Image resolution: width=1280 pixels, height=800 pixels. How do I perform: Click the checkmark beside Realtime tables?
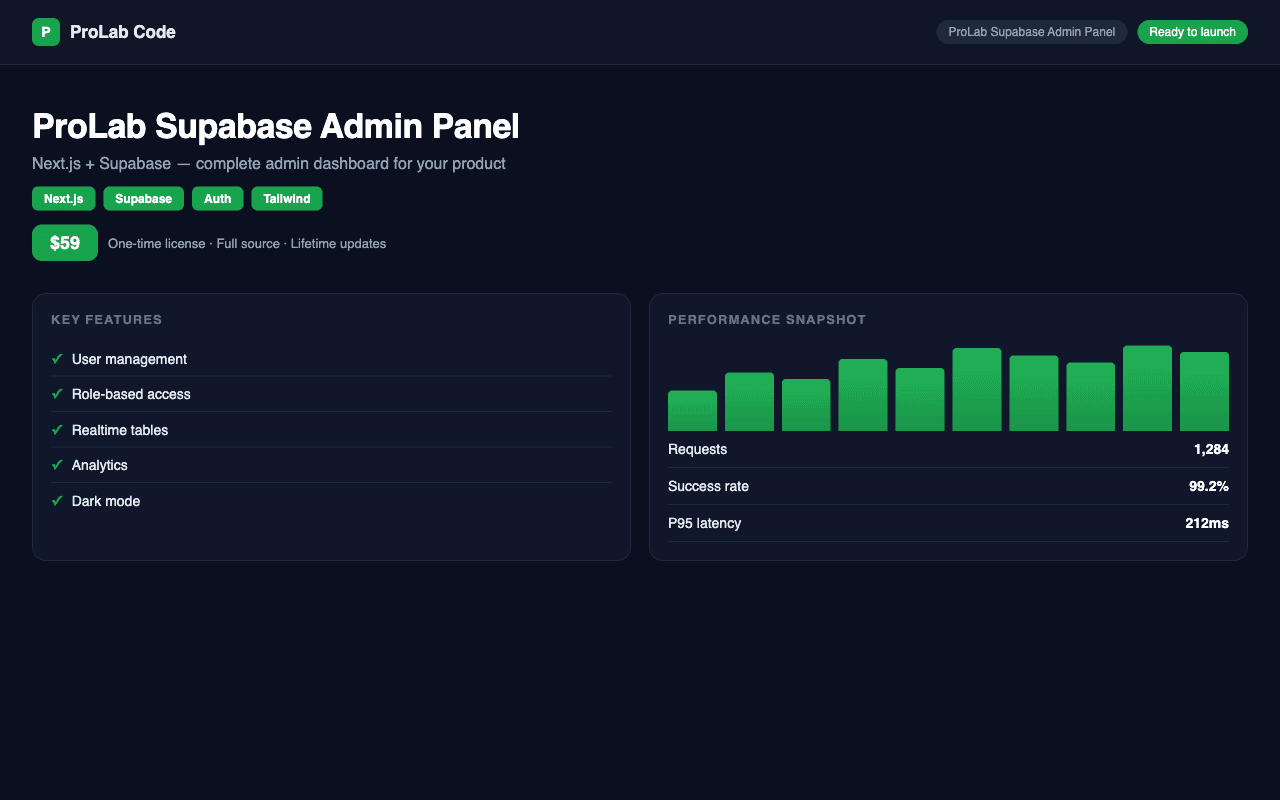[x=57, y=430]
